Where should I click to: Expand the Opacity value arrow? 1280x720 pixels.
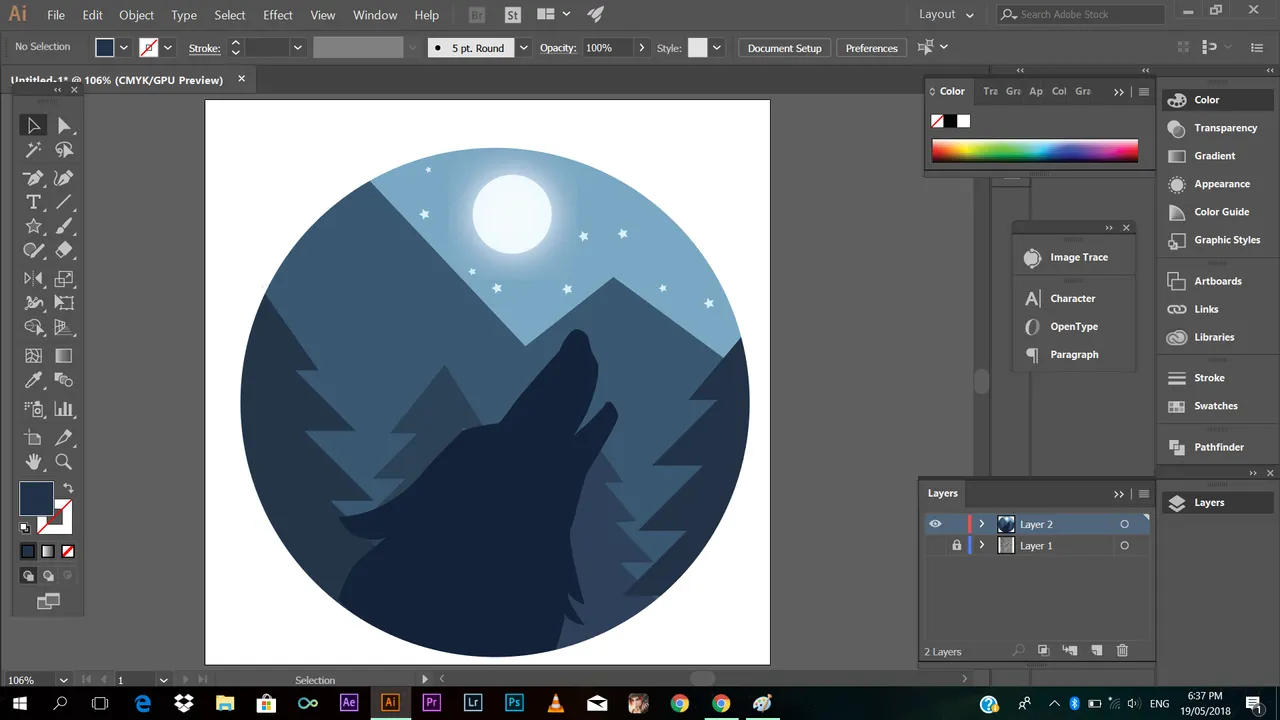coord(641,48)
